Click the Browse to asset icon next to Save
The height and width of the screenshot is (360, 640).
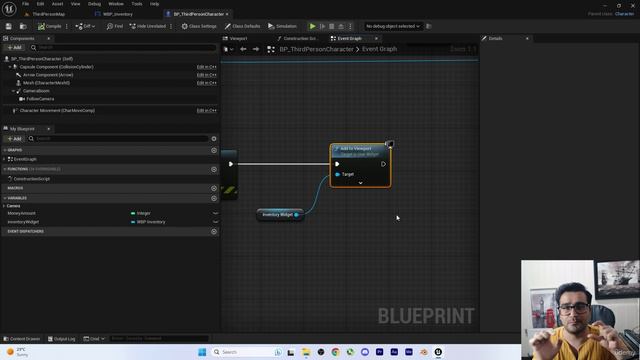[23, 26]
